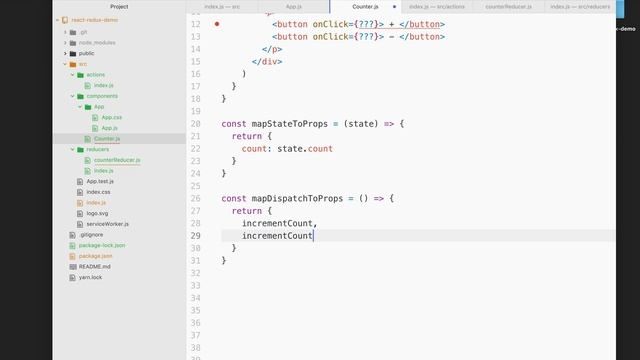Expand the node_modules folder chevron
This screenshot has width=640, height=360.
(65, 43)
